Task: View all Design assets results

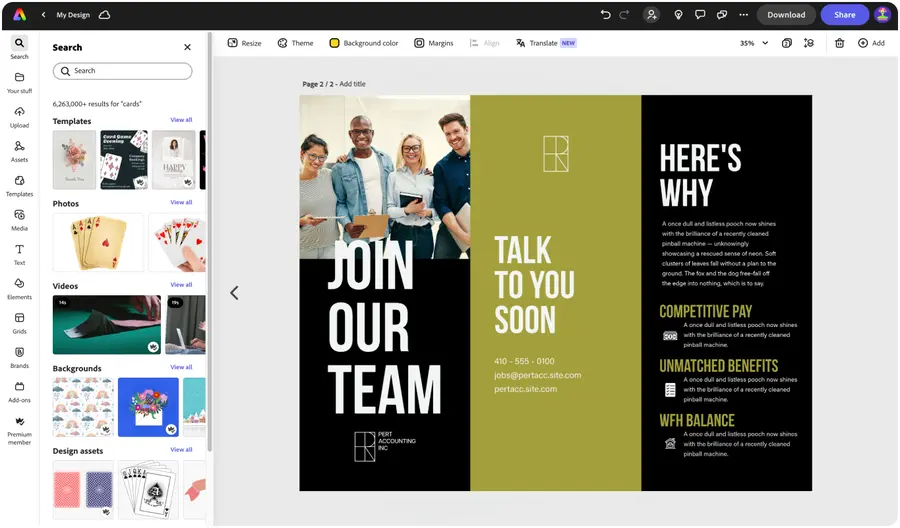Action: tap(181, 449)
